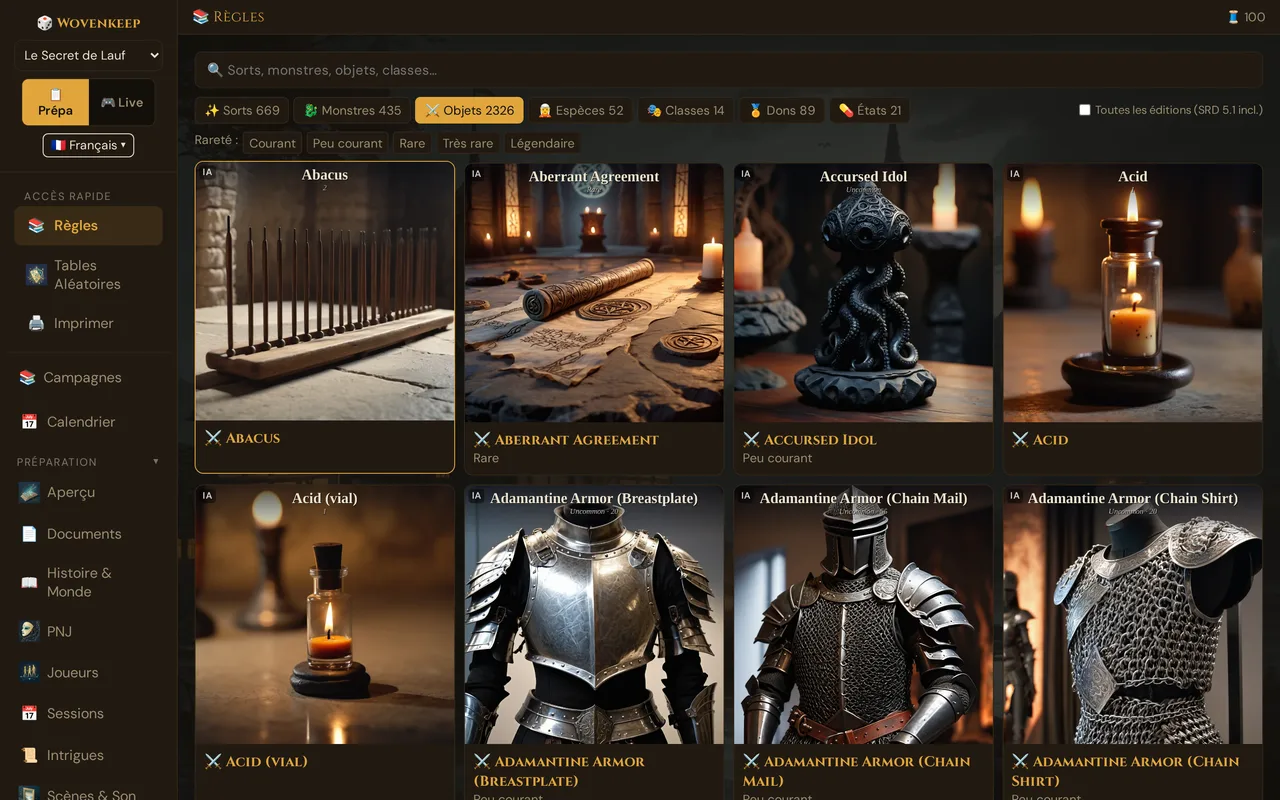Enable Toutes les éditions checkbox

(1084, 110)
